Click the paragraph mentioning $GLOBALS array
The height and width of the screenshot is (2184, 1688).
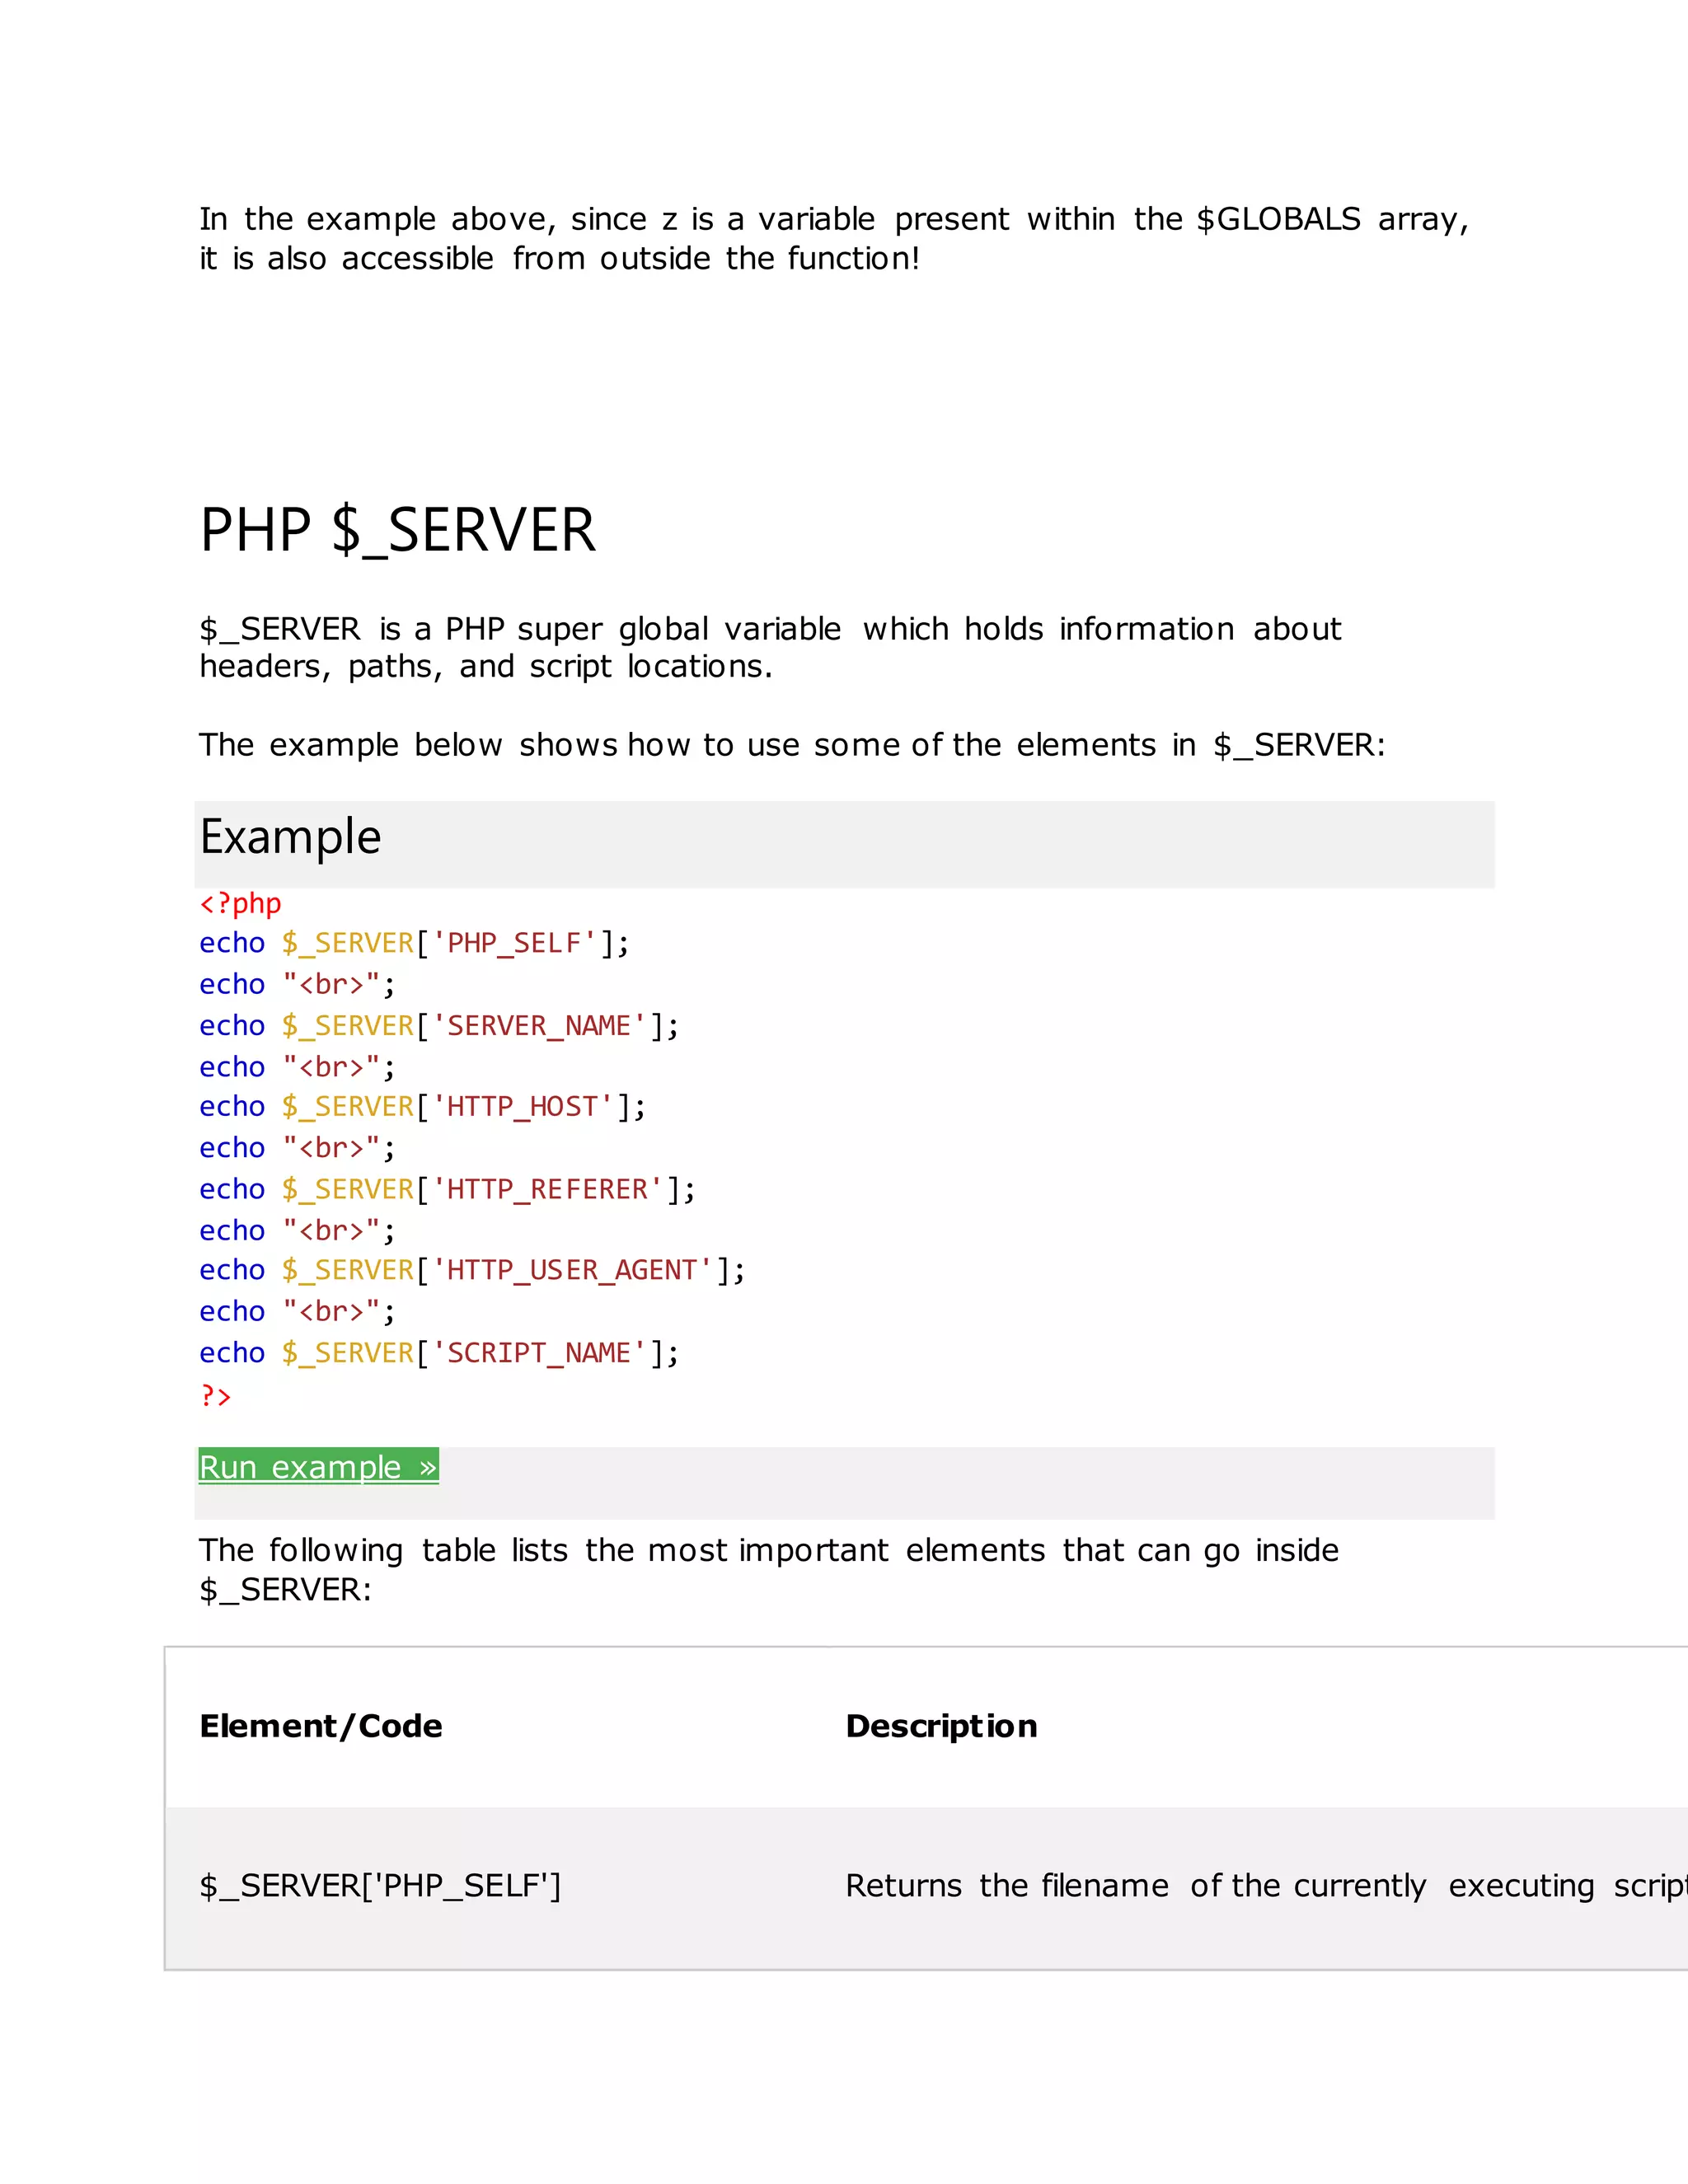point(834,238)
